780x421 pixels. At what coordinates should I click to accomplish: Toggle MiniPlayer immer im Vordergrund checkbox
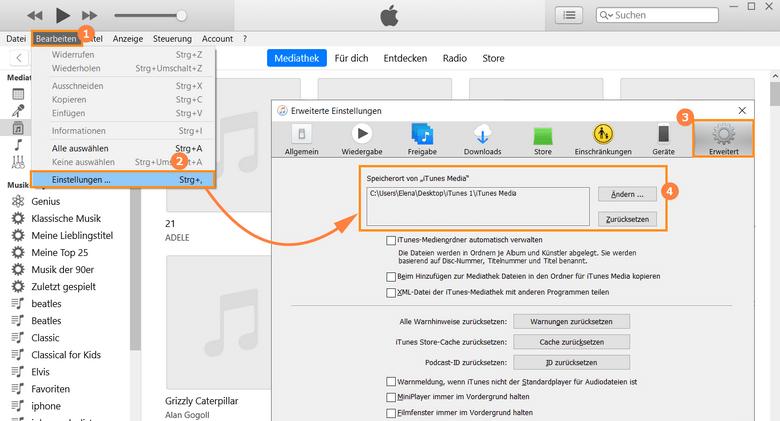(x=391, y=397)
